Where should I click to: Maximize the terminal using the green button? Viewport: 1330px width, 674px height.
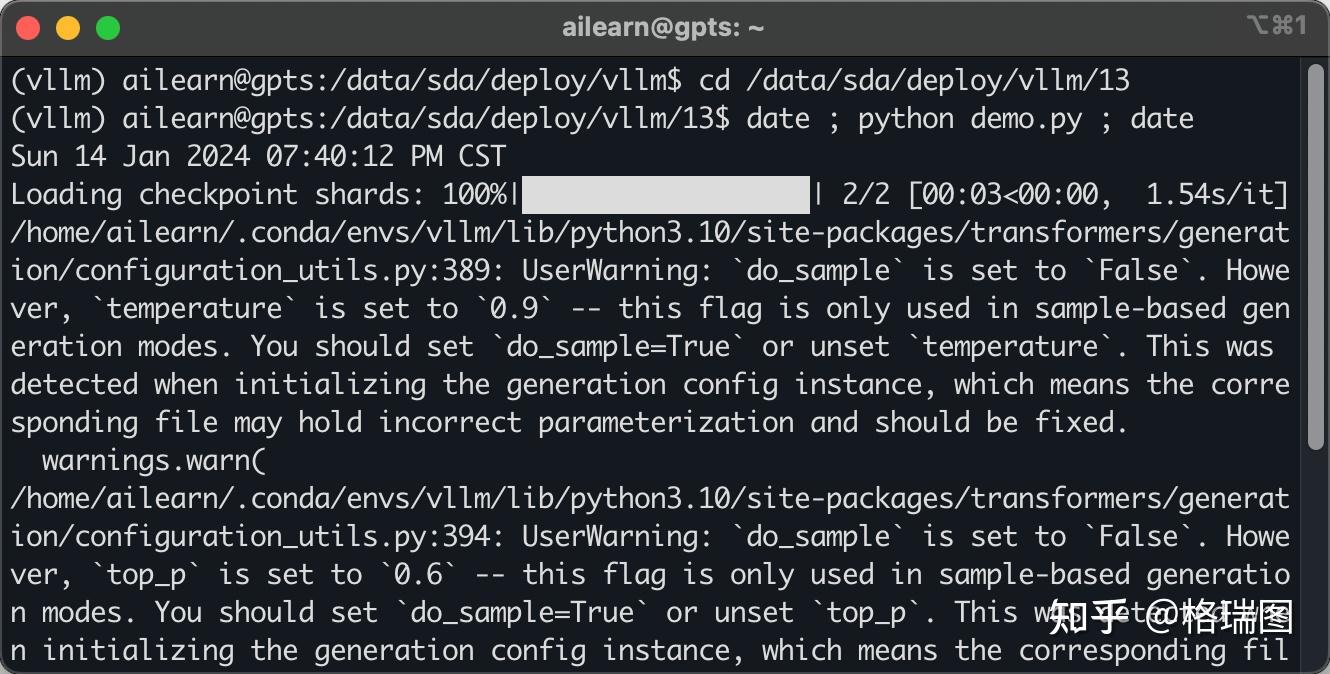108,28
